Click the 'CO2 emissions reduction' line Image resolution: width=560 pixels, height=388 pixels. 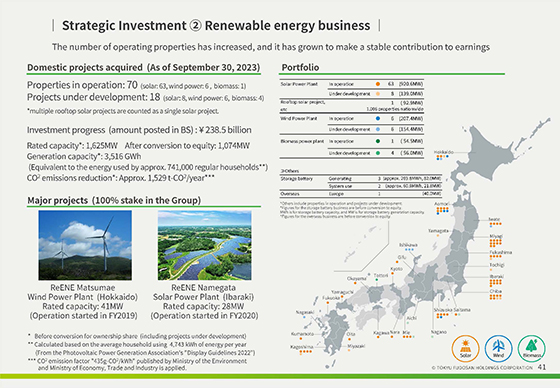coord(121,178)
